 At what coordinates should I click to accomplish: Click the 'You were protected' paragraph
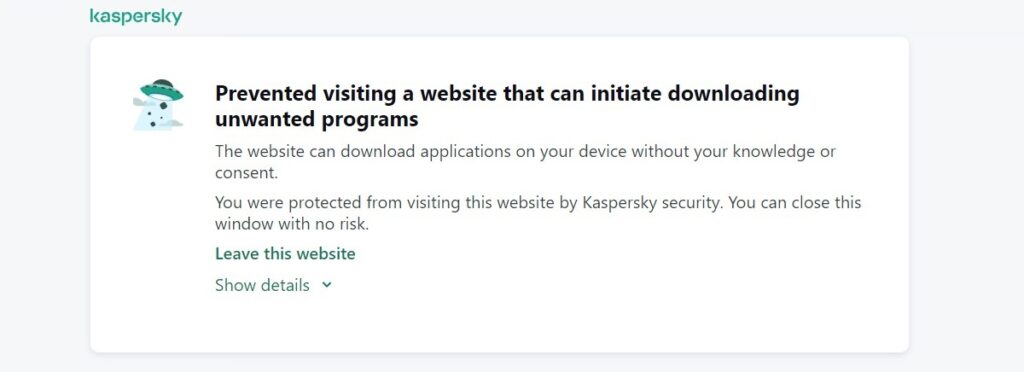click(538, 213)
